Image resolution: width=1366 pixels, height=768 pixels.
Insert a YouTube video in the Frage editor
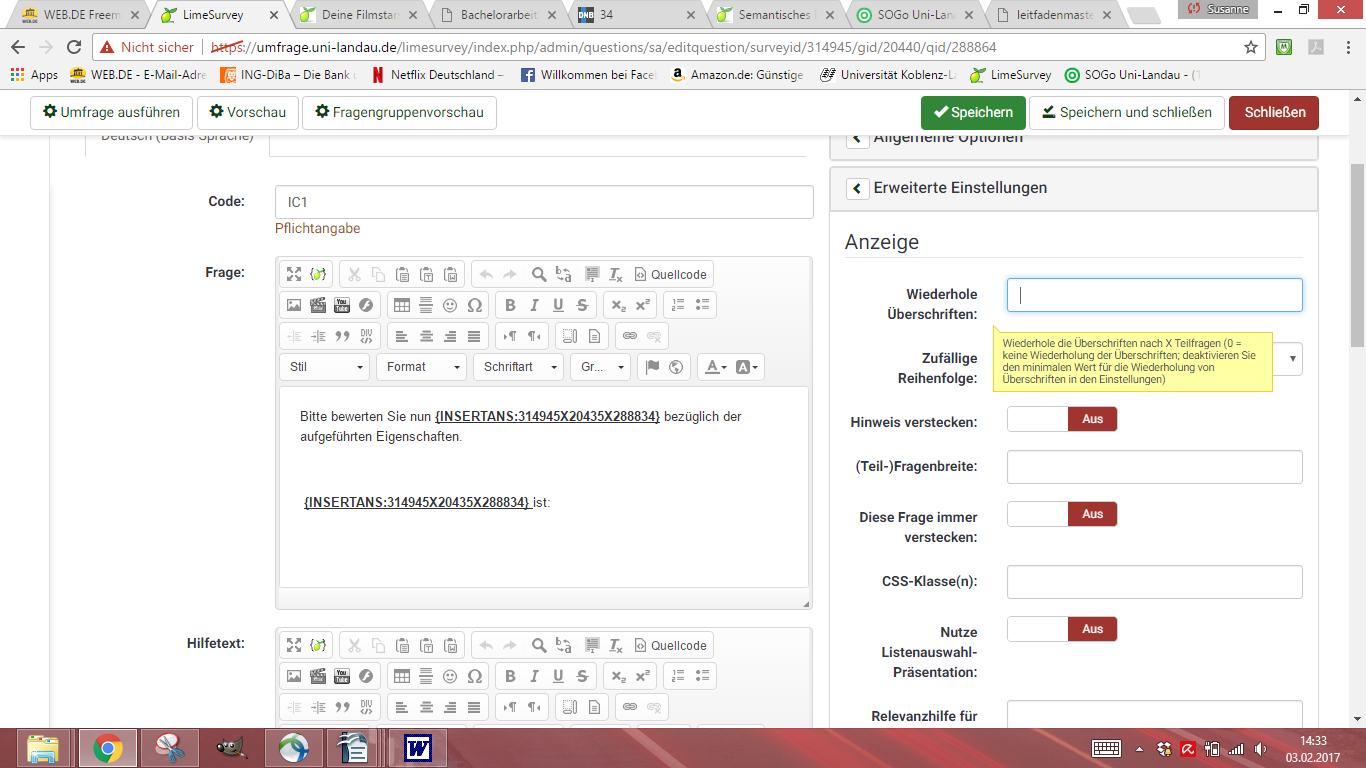[x=342, y=305]
